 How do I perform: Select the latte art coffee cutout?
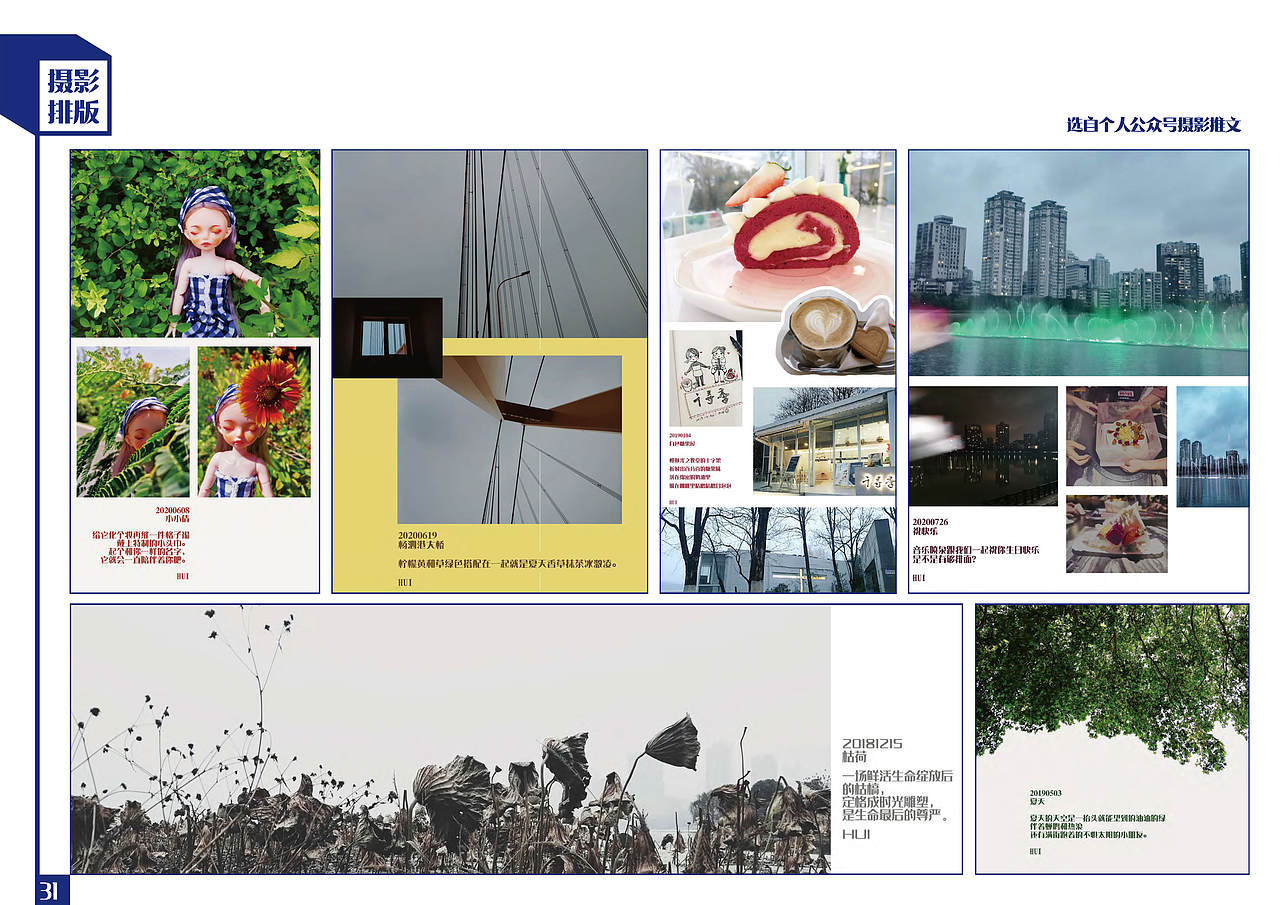834,330
